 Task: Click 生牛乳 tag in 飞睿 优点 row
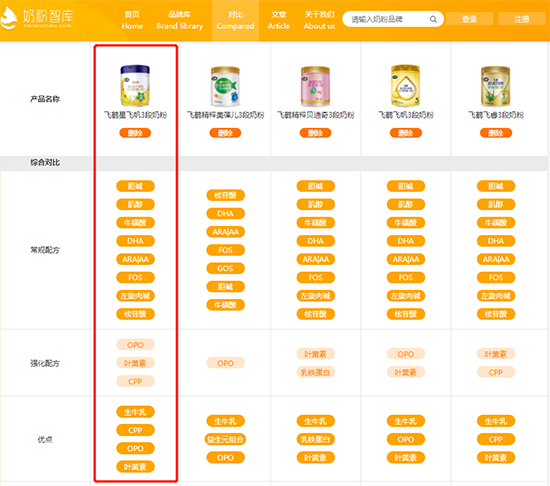[x=496, y=421]
